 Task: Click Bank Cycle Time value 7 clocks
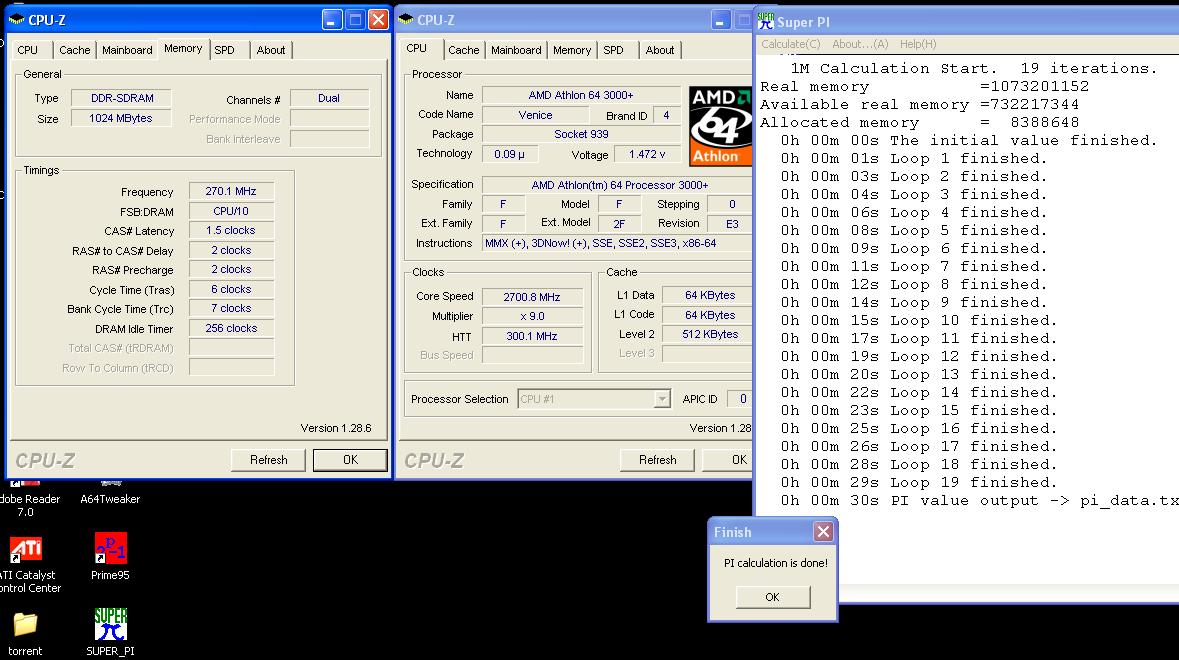[x=231, y=308]
